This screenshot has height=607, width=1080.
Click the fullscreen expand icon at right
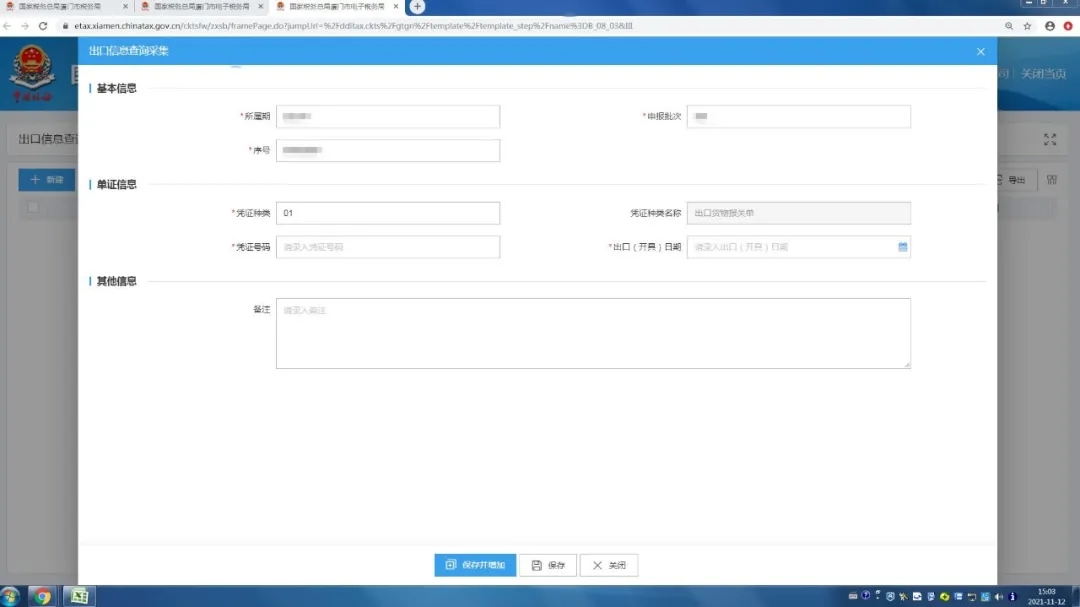[1050, 140]
